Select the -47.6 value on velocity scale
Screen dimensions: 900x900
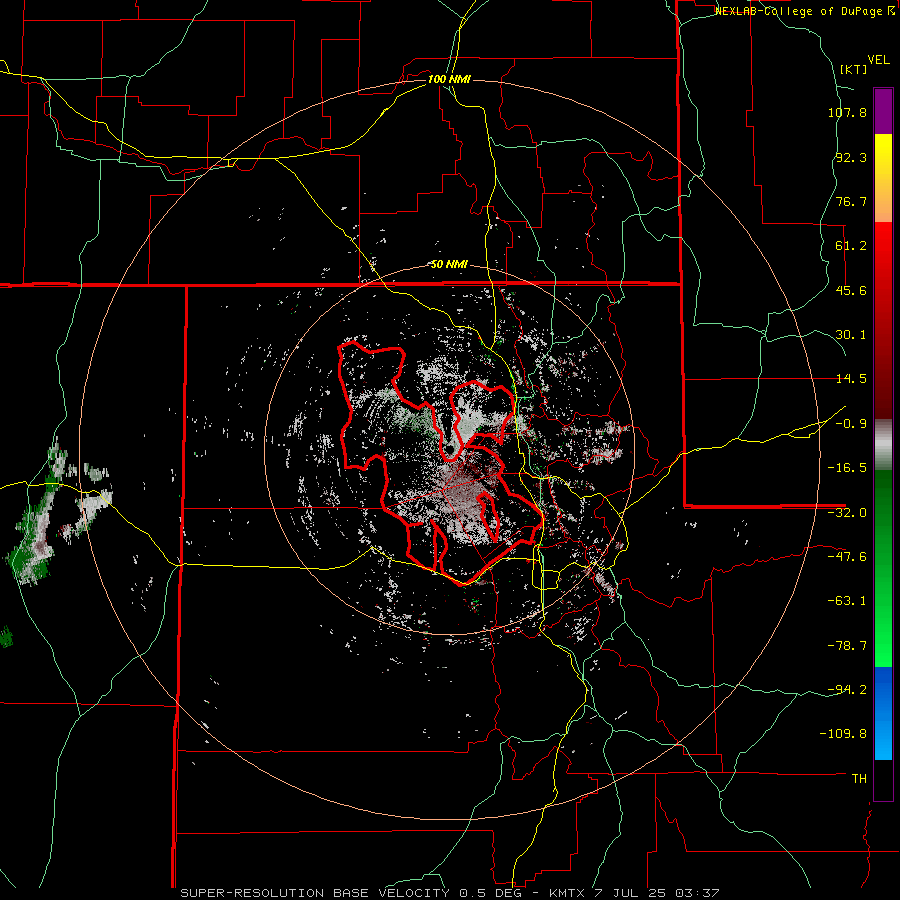847,557
